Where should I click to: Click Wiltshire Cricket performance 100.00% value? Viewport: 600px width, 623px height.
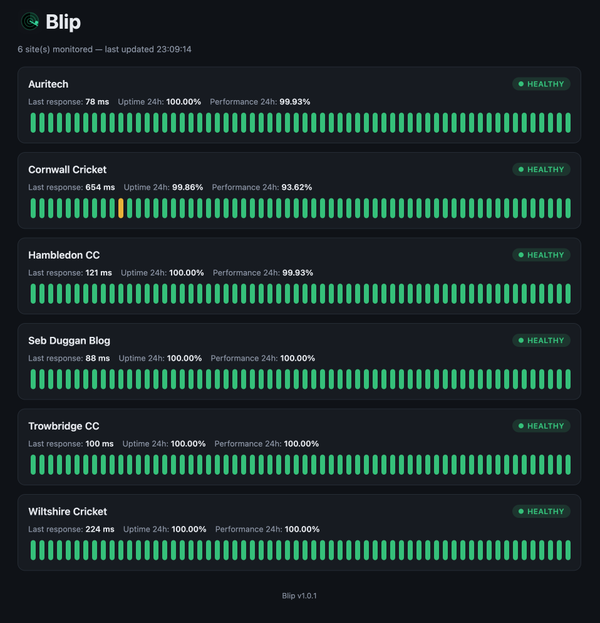pos(302,529)
